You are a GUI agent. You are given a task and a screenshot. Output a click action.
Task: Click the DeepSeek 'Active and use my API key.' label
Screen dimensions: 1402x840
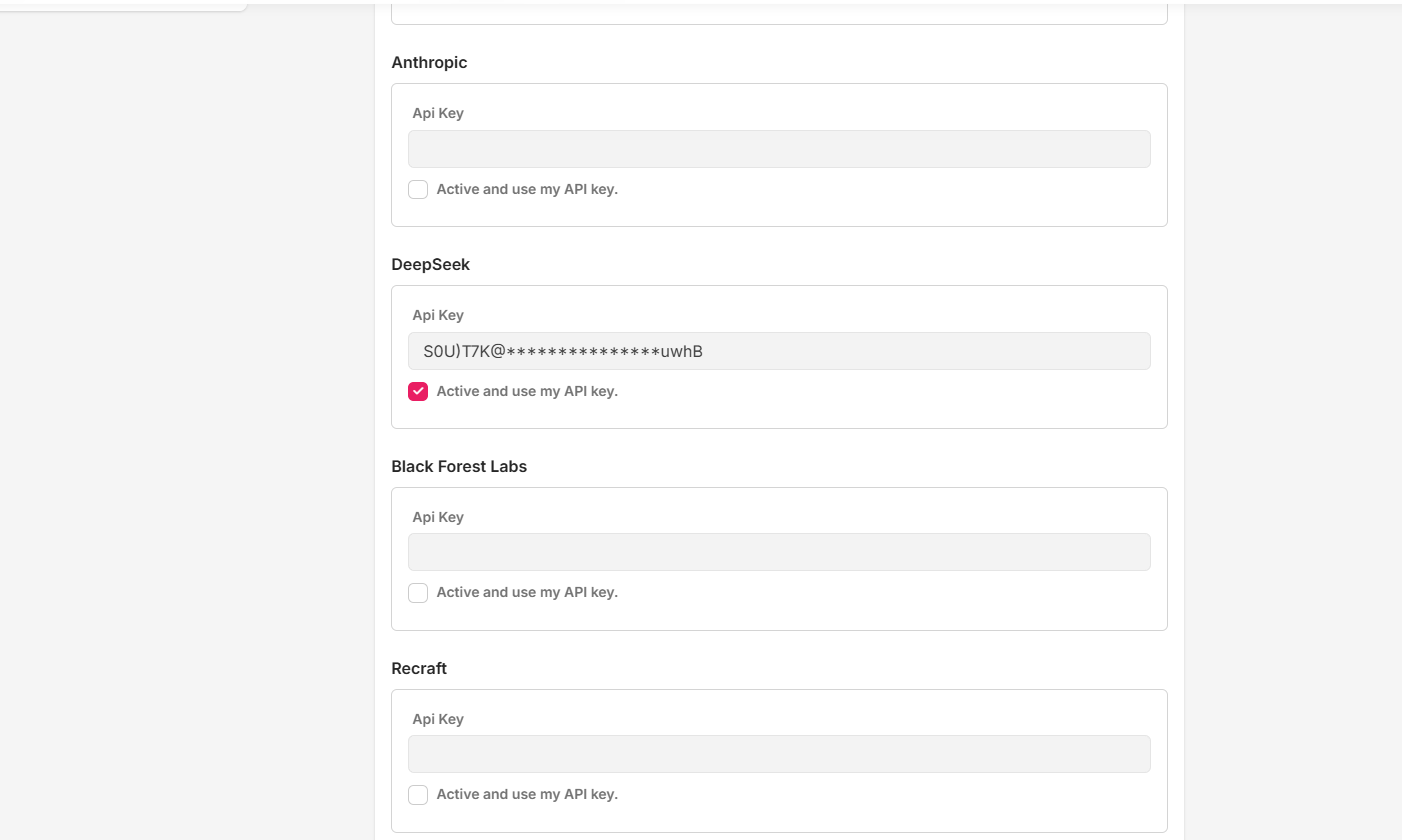click(527, 391)
